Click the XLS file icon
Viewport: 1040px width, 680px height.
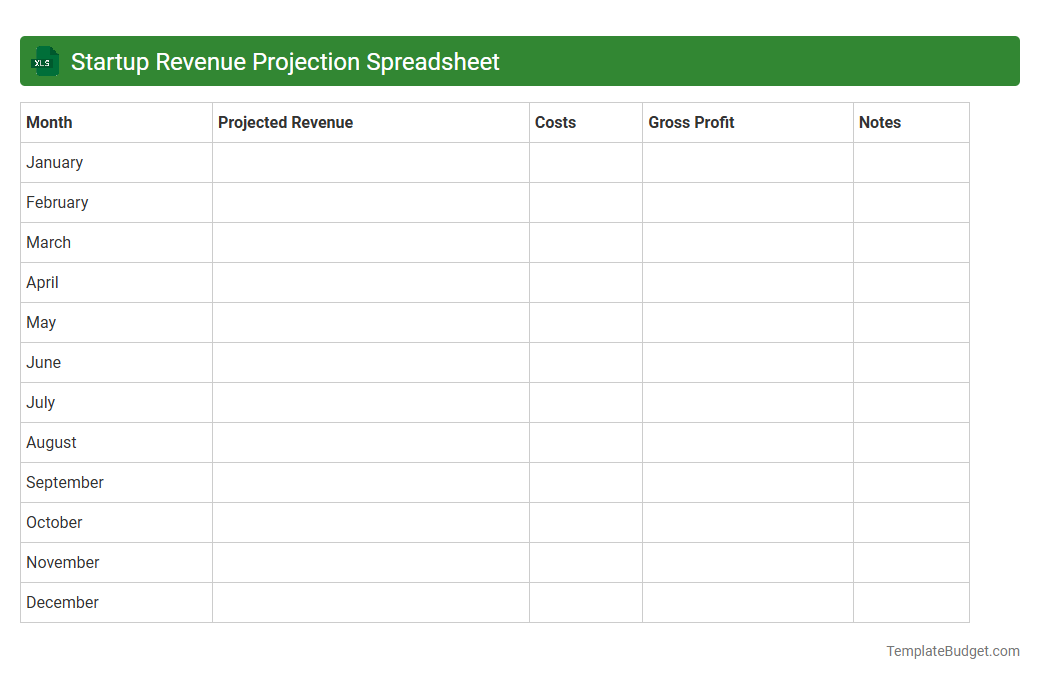coord(44,61)
